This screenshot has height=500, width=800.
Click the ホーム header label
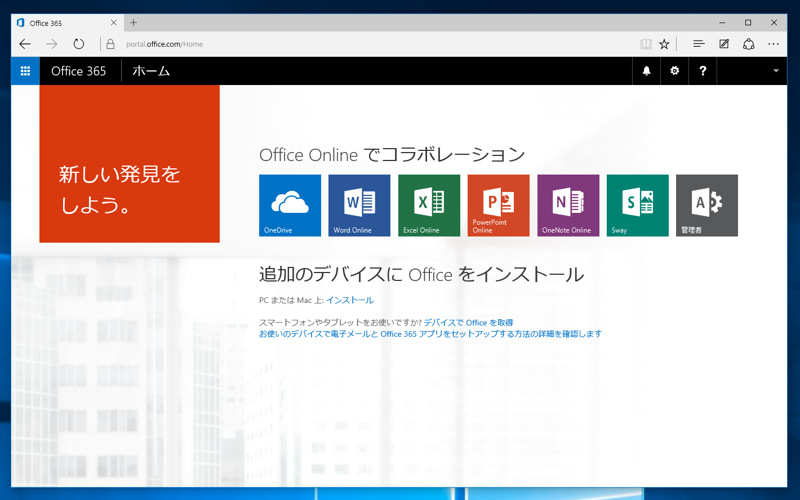[151, 71]
